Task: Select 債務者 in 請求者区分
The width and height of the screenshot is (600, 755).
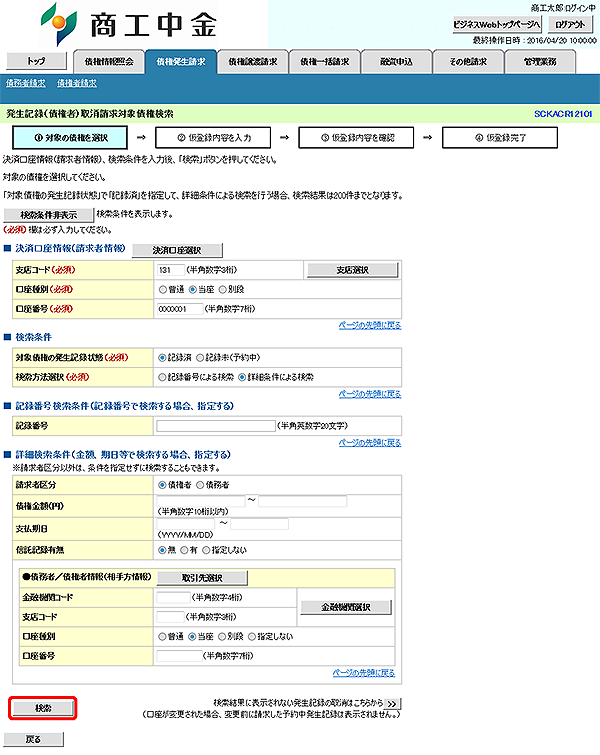Action: click(x=200, y=485)
